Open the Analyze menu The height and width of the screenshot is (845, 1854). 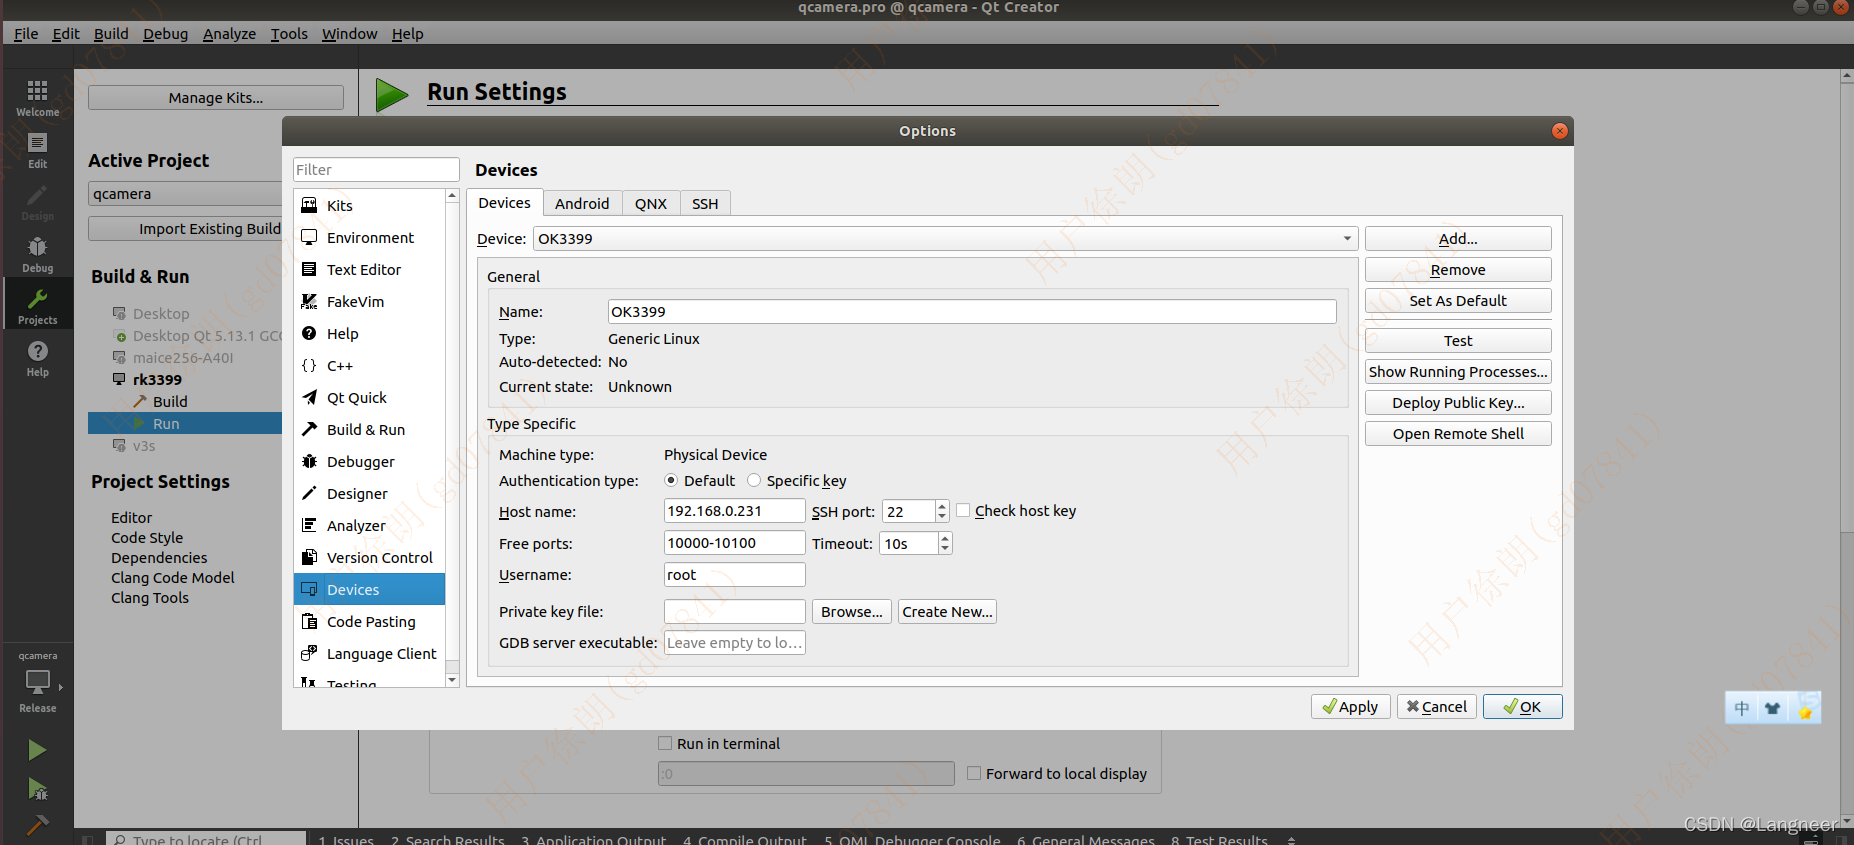coord(229,33)
